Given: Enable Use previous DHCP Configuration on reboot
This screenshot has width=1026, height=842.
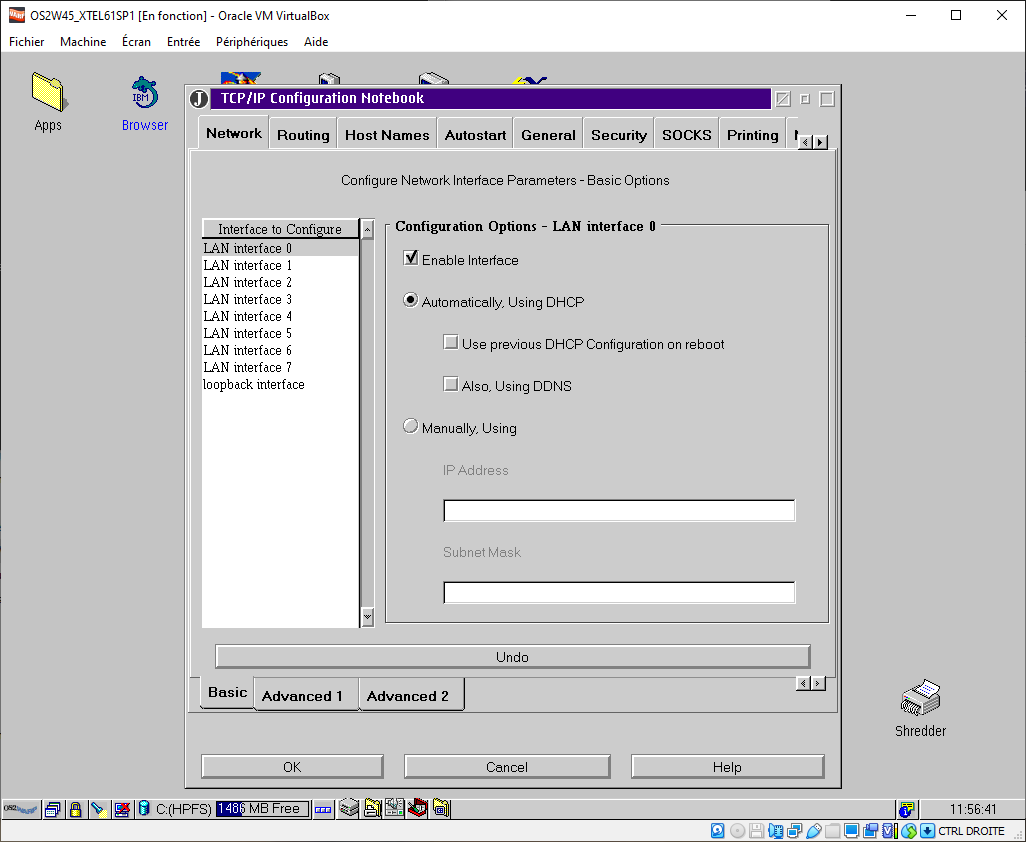Looking at the screenshot, I should pos(450,343).
